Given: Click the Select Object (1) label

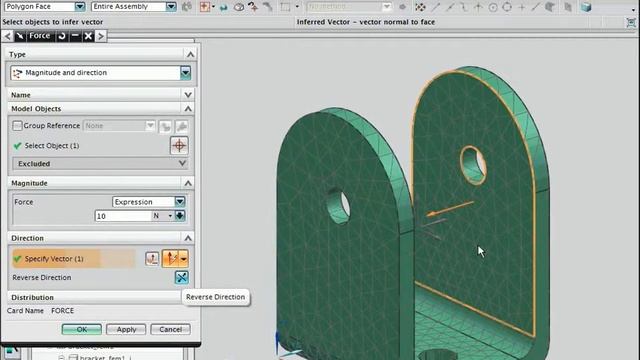Looking at the screenshot, I should [52, 146].
